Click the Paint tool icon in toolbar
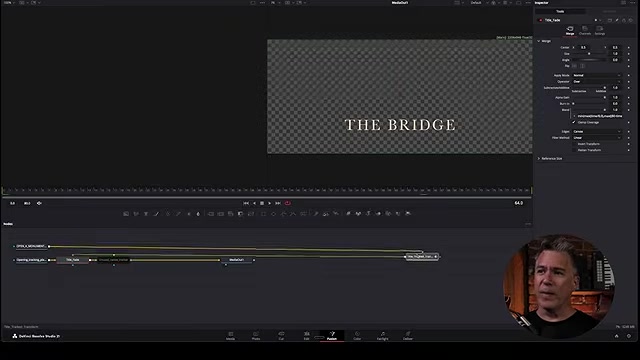 click(x=156, y=213)
